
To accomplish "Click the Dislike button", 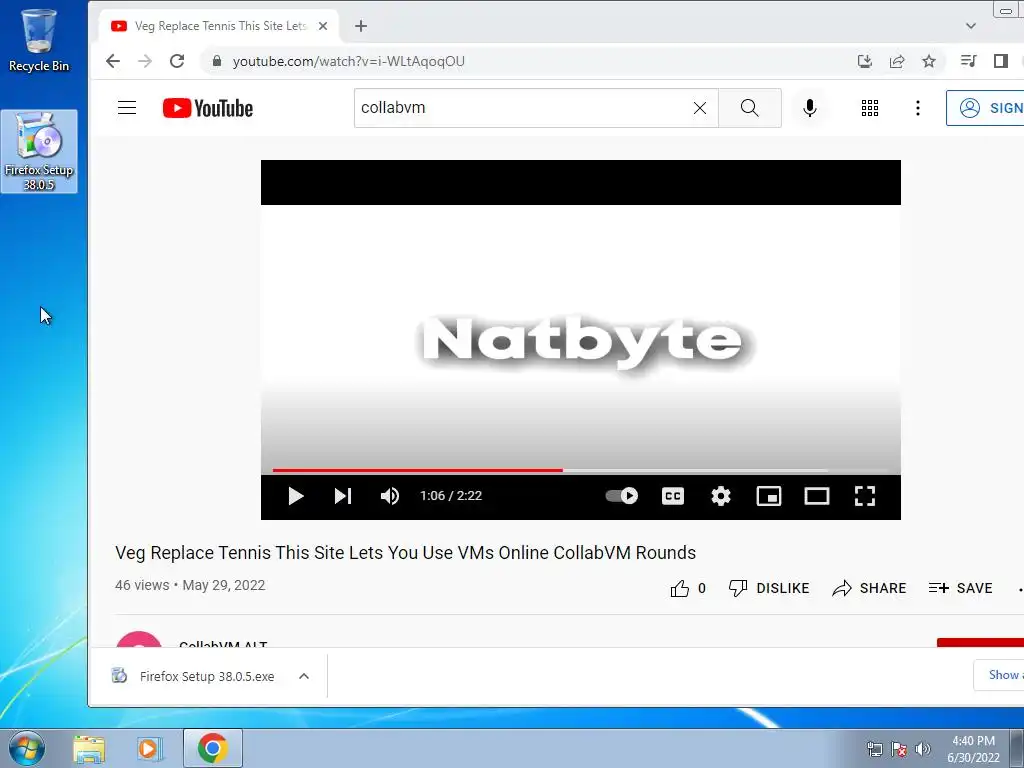I will 769,588.
